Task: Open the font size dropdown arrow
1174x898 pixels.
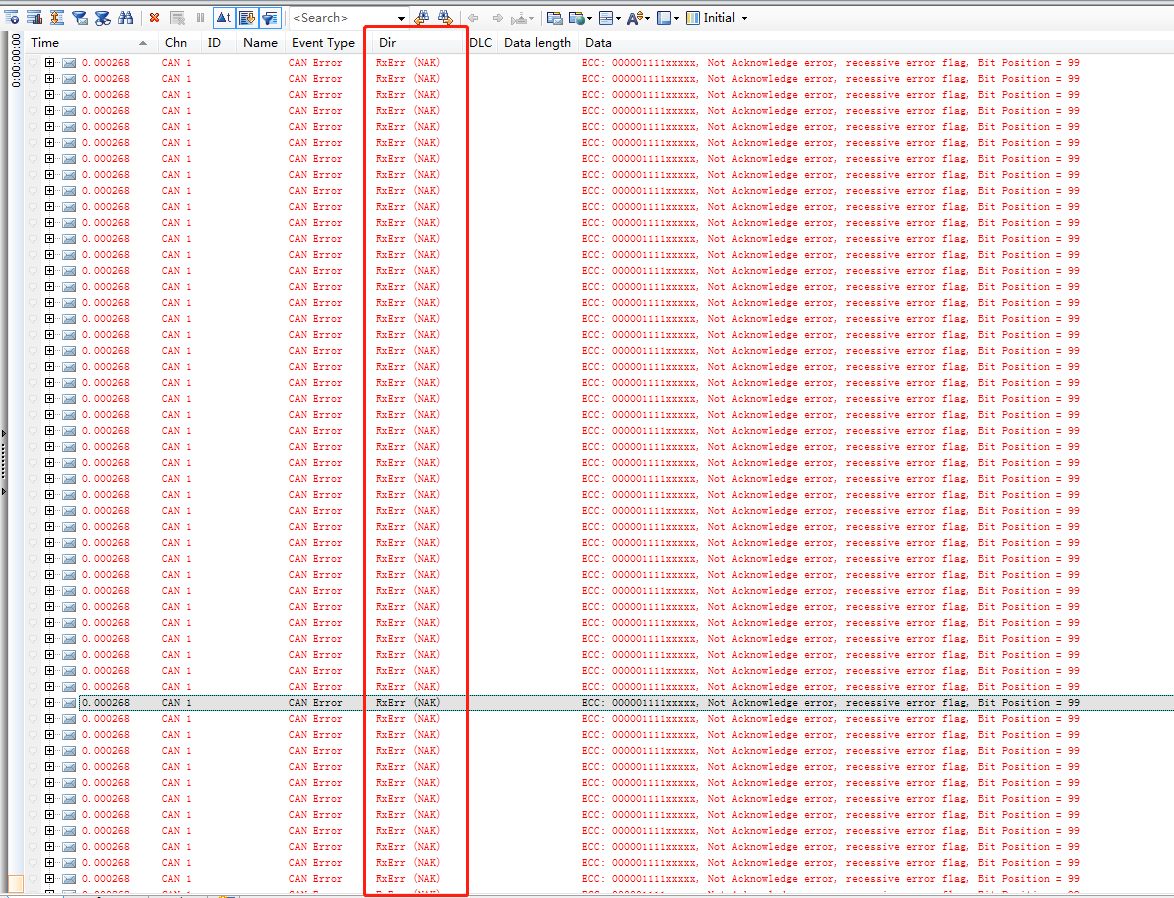Action: click(x=647, y=17)
